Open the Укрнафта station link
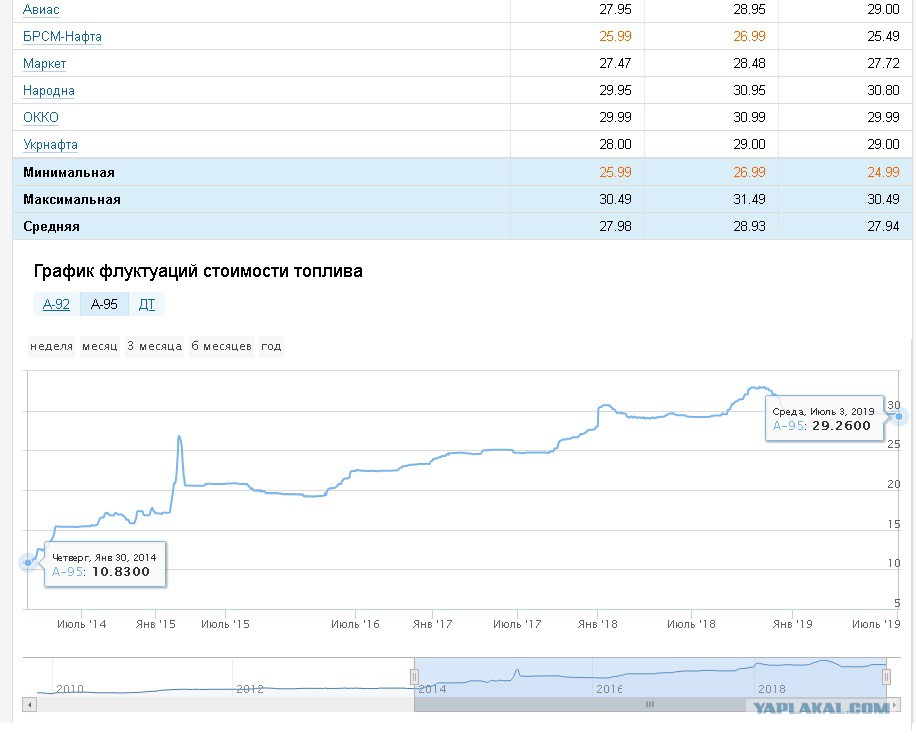 click(x=50, y=144)
